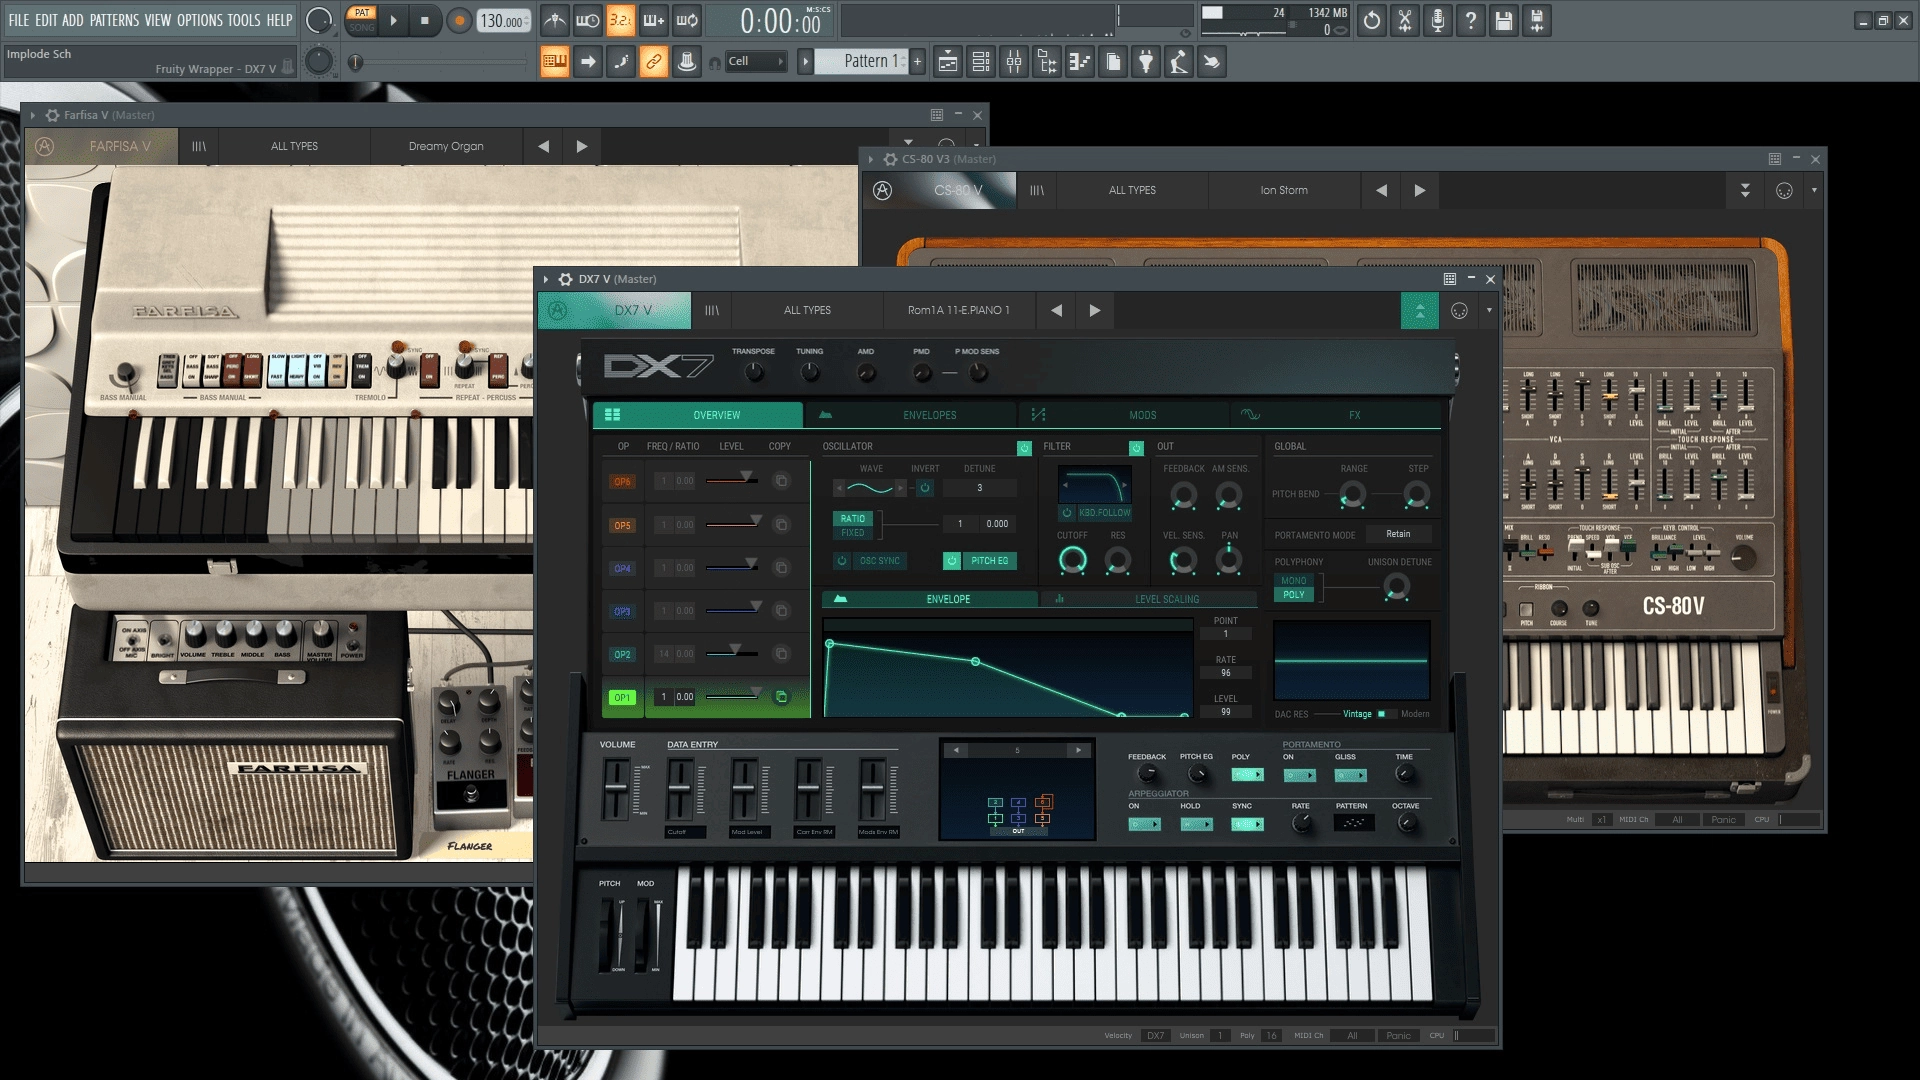Adjust the OP1 level slider
The height and width of the screenshot is (1080, 1920).
click(732, 696)
